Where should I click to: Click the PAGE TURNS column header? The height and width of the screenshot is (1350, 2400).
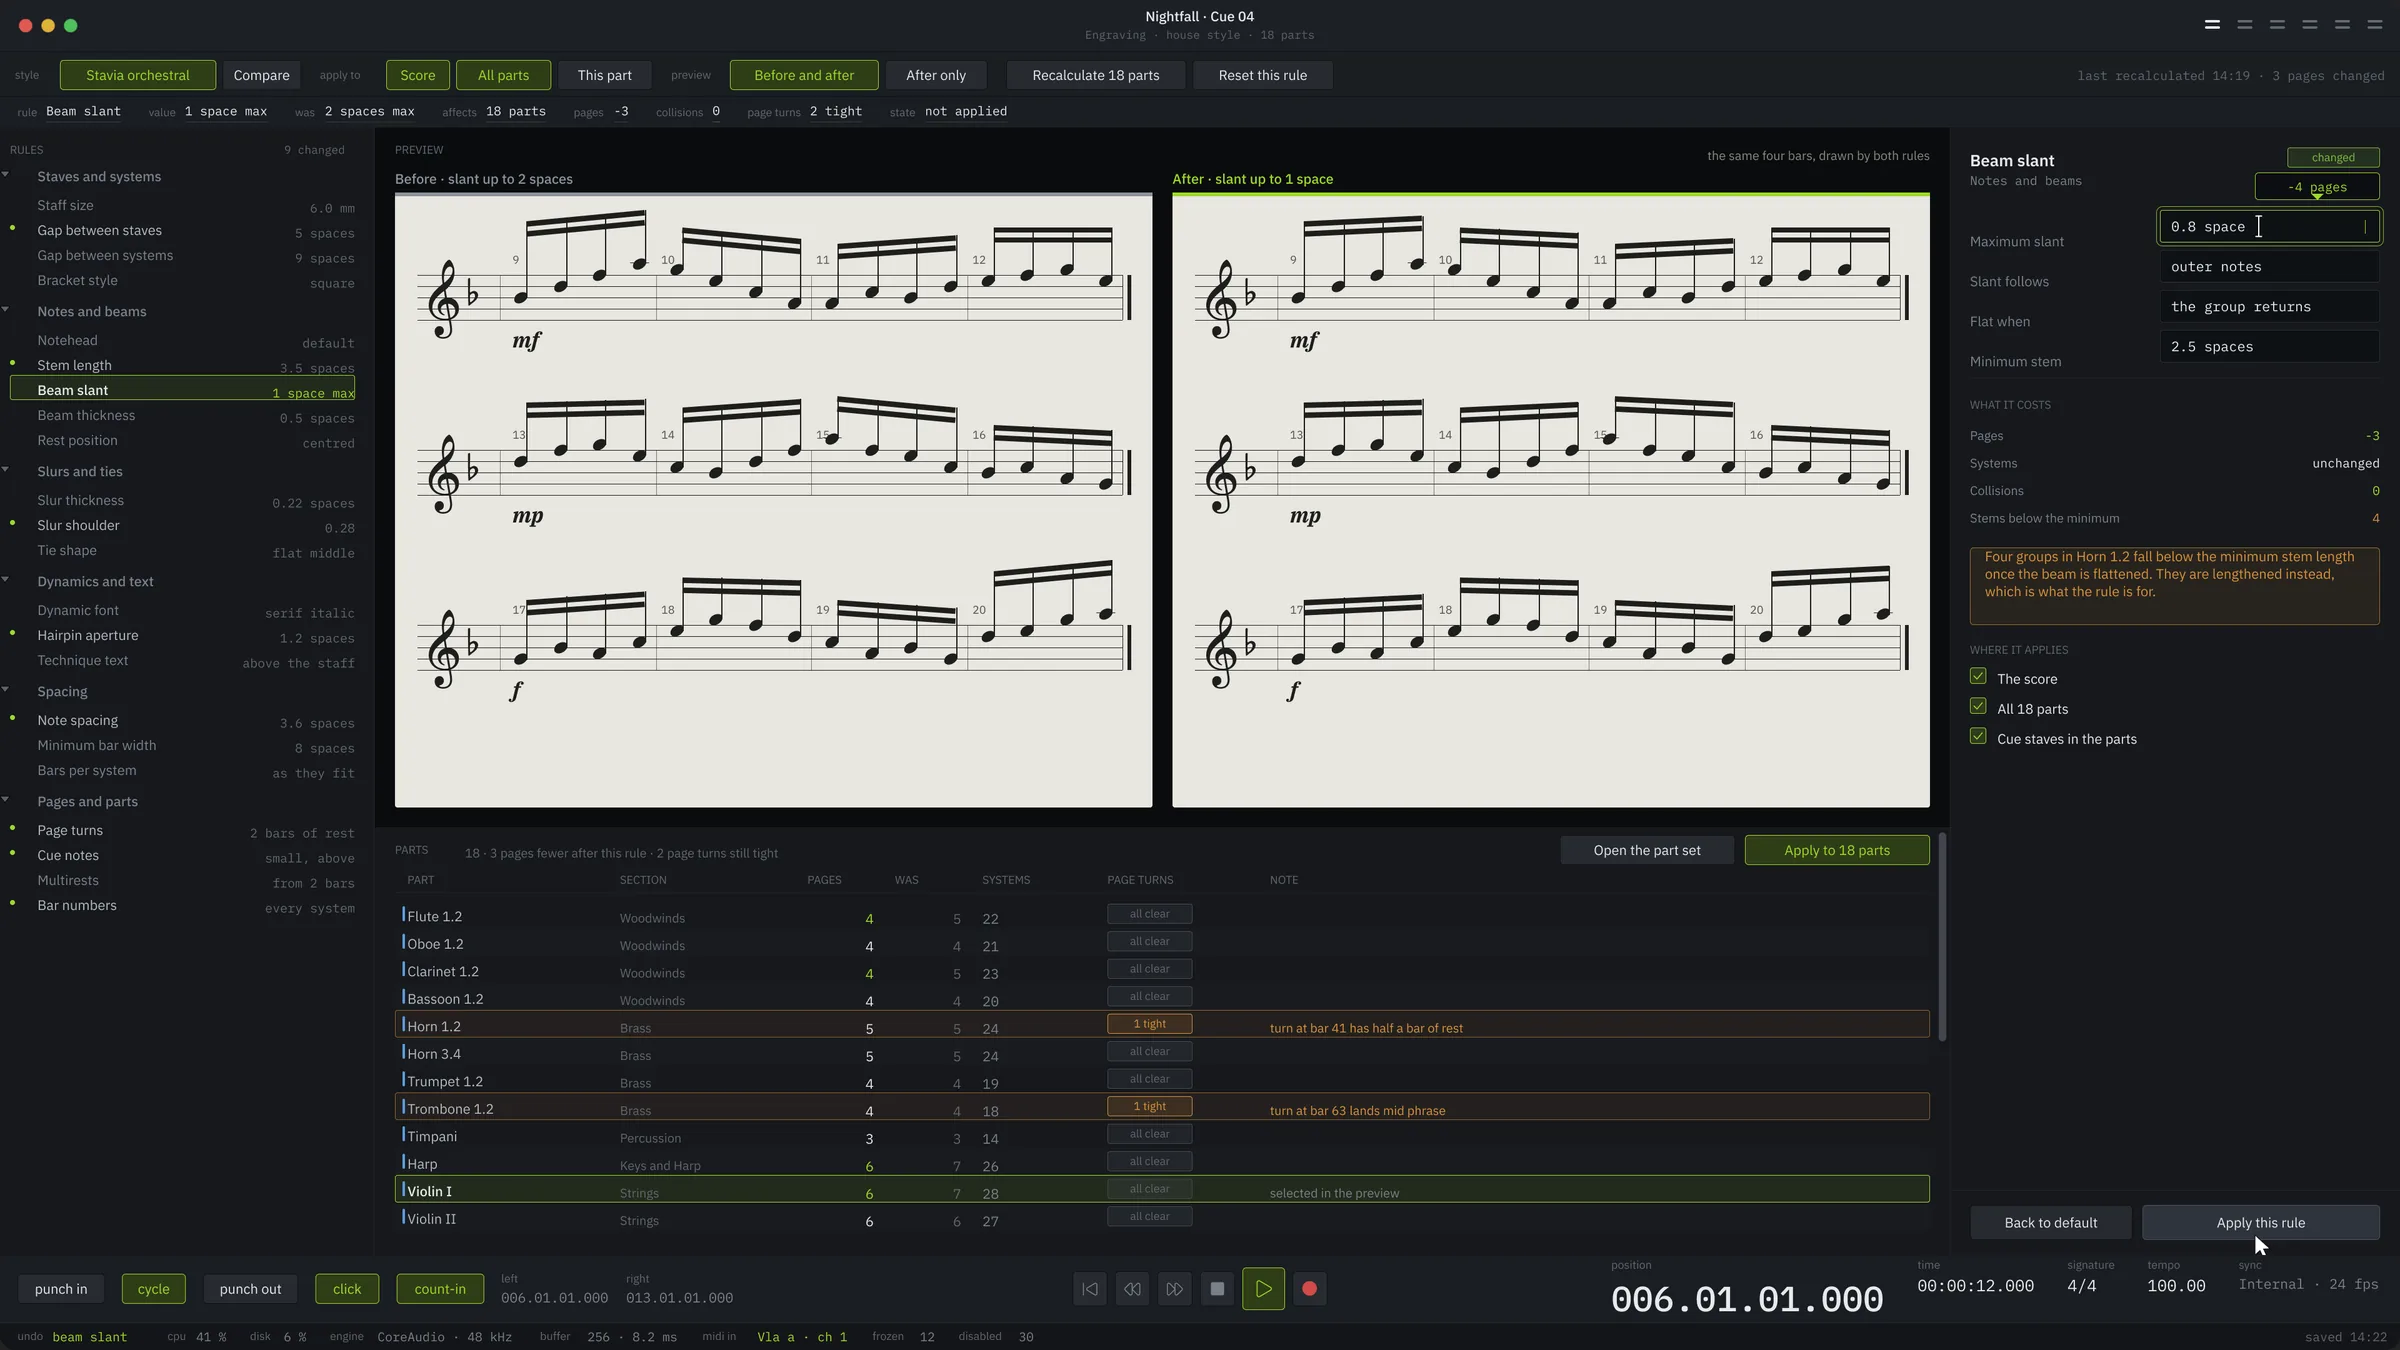pos(1140,880)
